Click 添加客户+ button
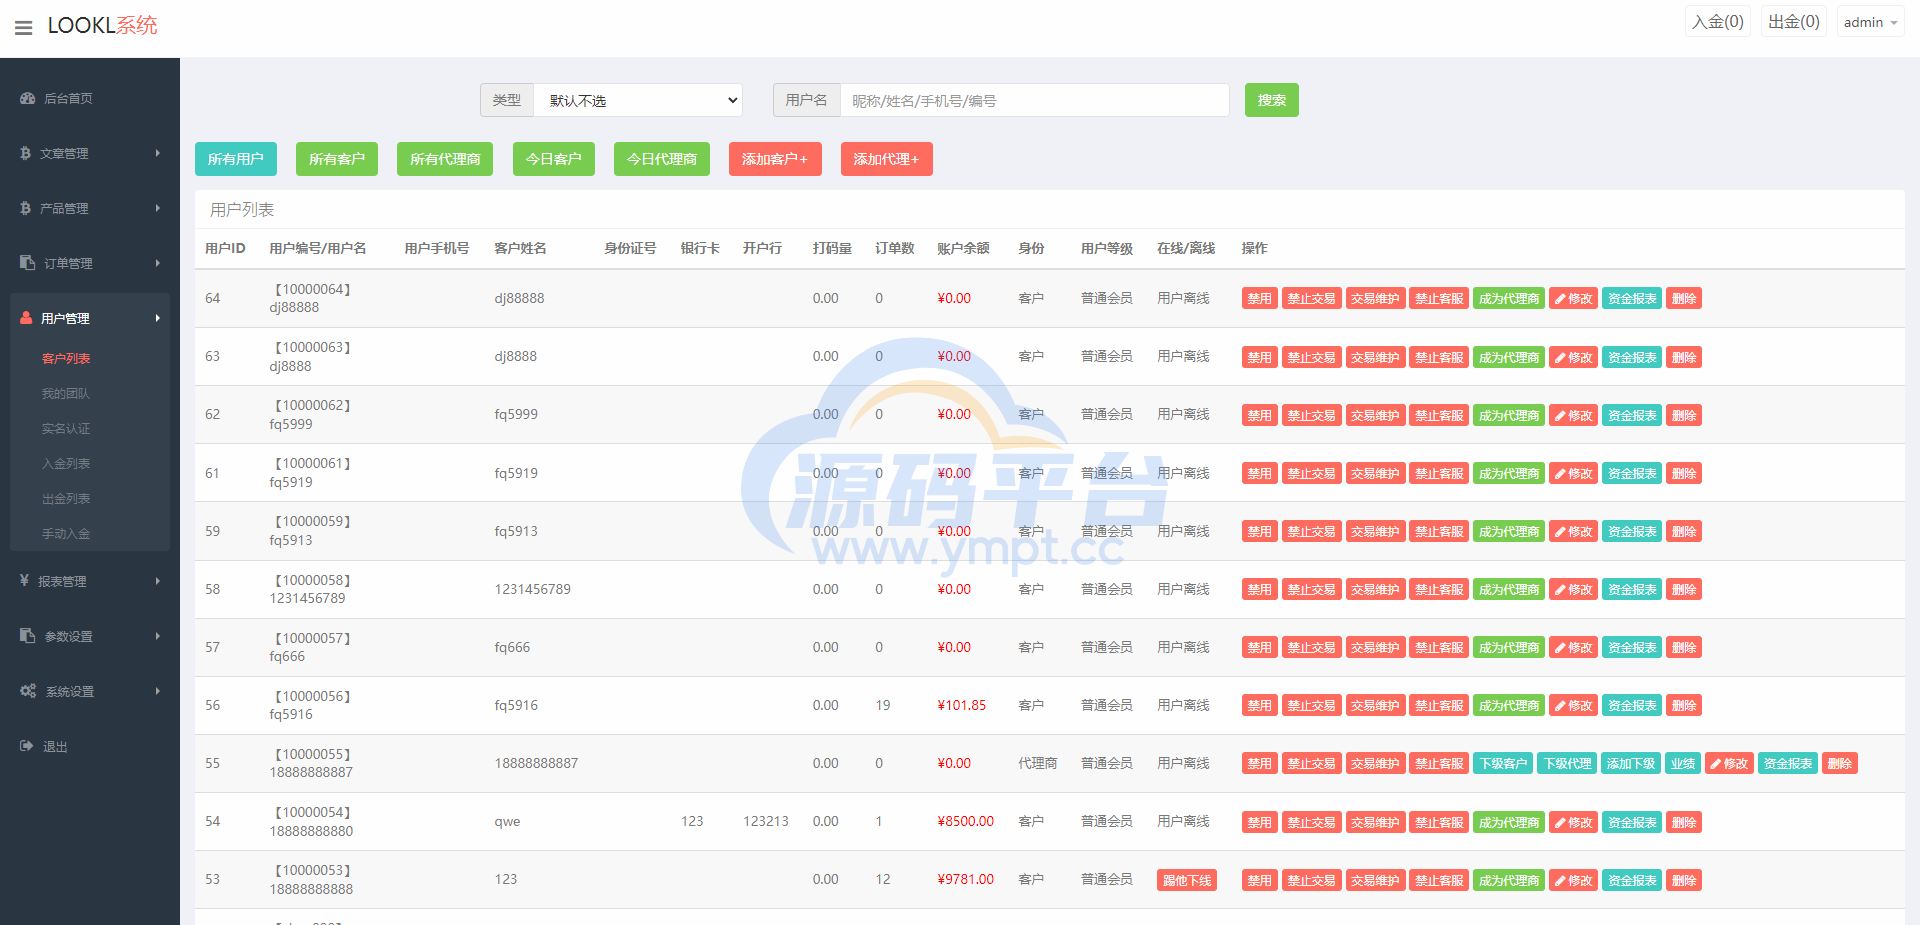Screen dimensions: 1920x925 click(x=775, y=159)
